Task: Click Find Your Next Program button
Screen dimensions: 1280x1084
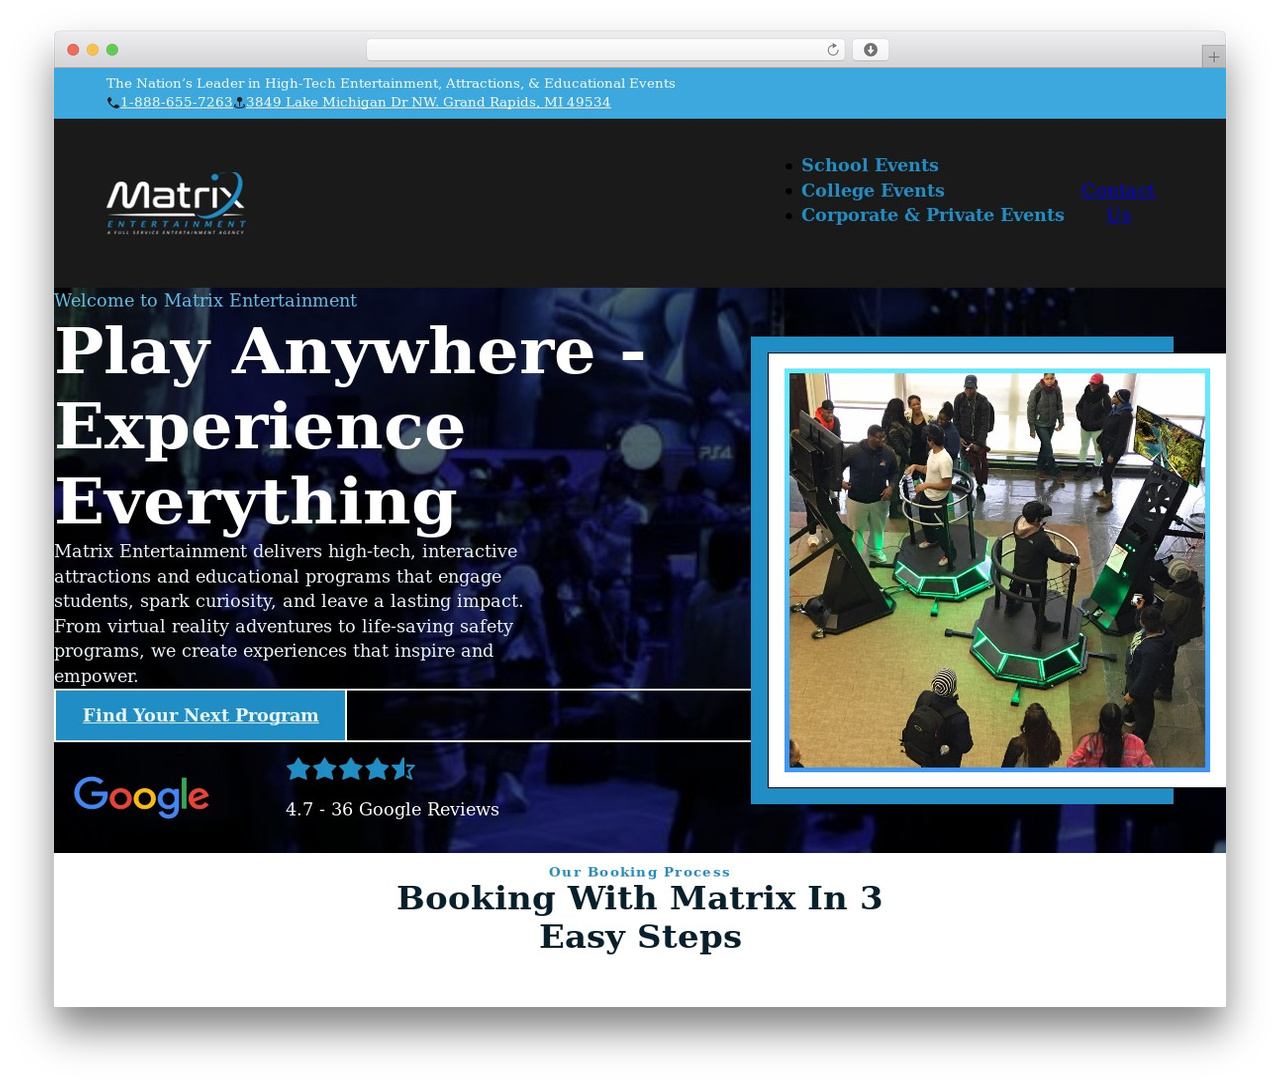Action: [201, 715]
